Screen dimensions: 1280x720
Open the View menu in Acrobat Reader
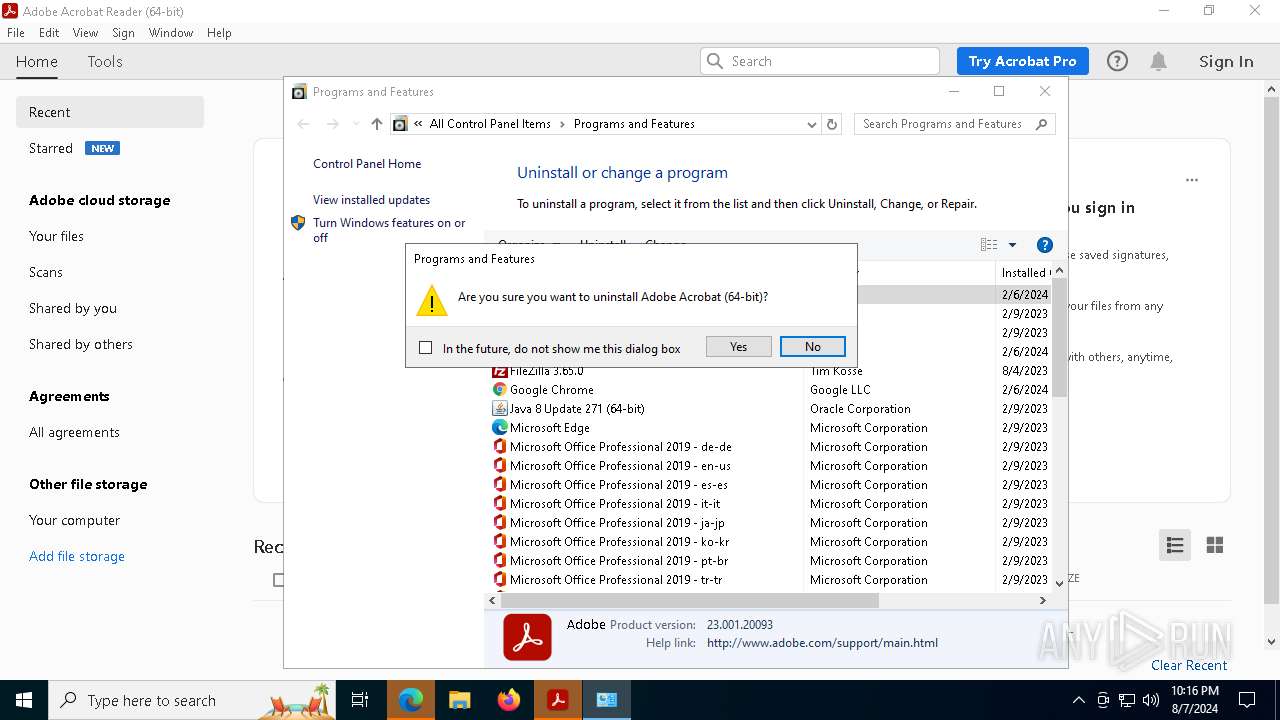point(85,33)
